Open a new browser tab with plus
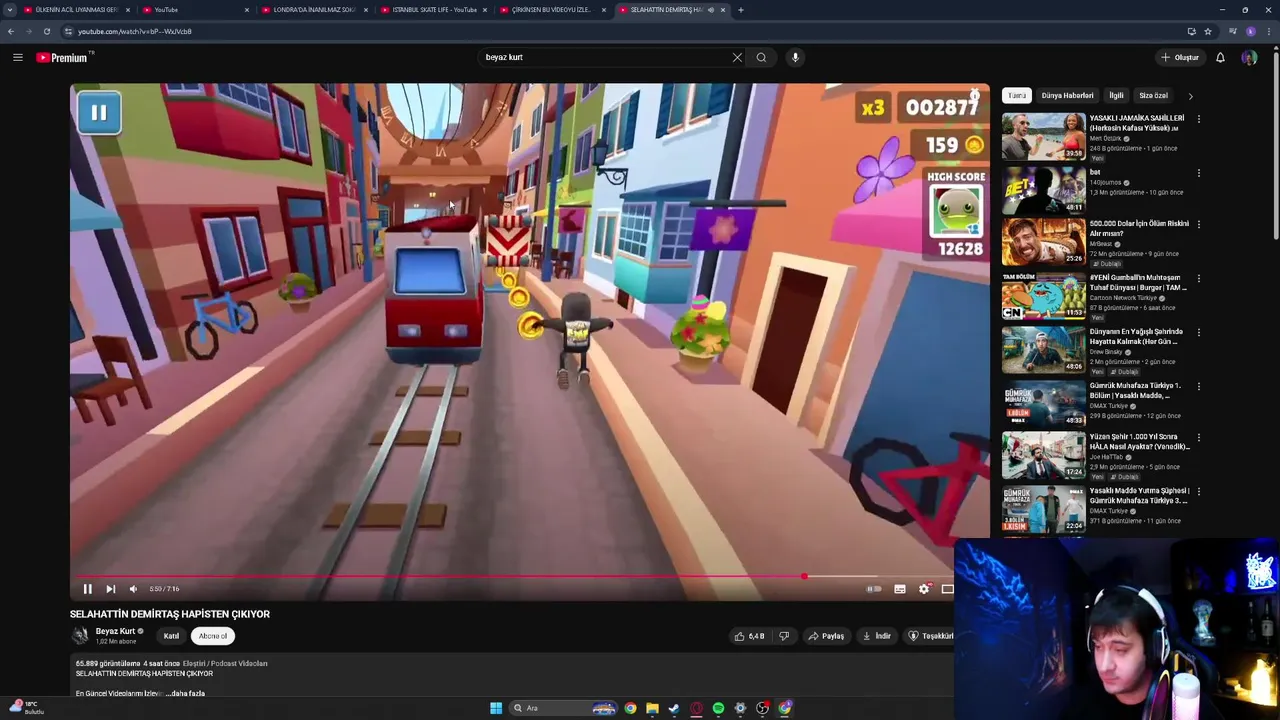This screenshot has height=720, width=1280. coord(740,10)
